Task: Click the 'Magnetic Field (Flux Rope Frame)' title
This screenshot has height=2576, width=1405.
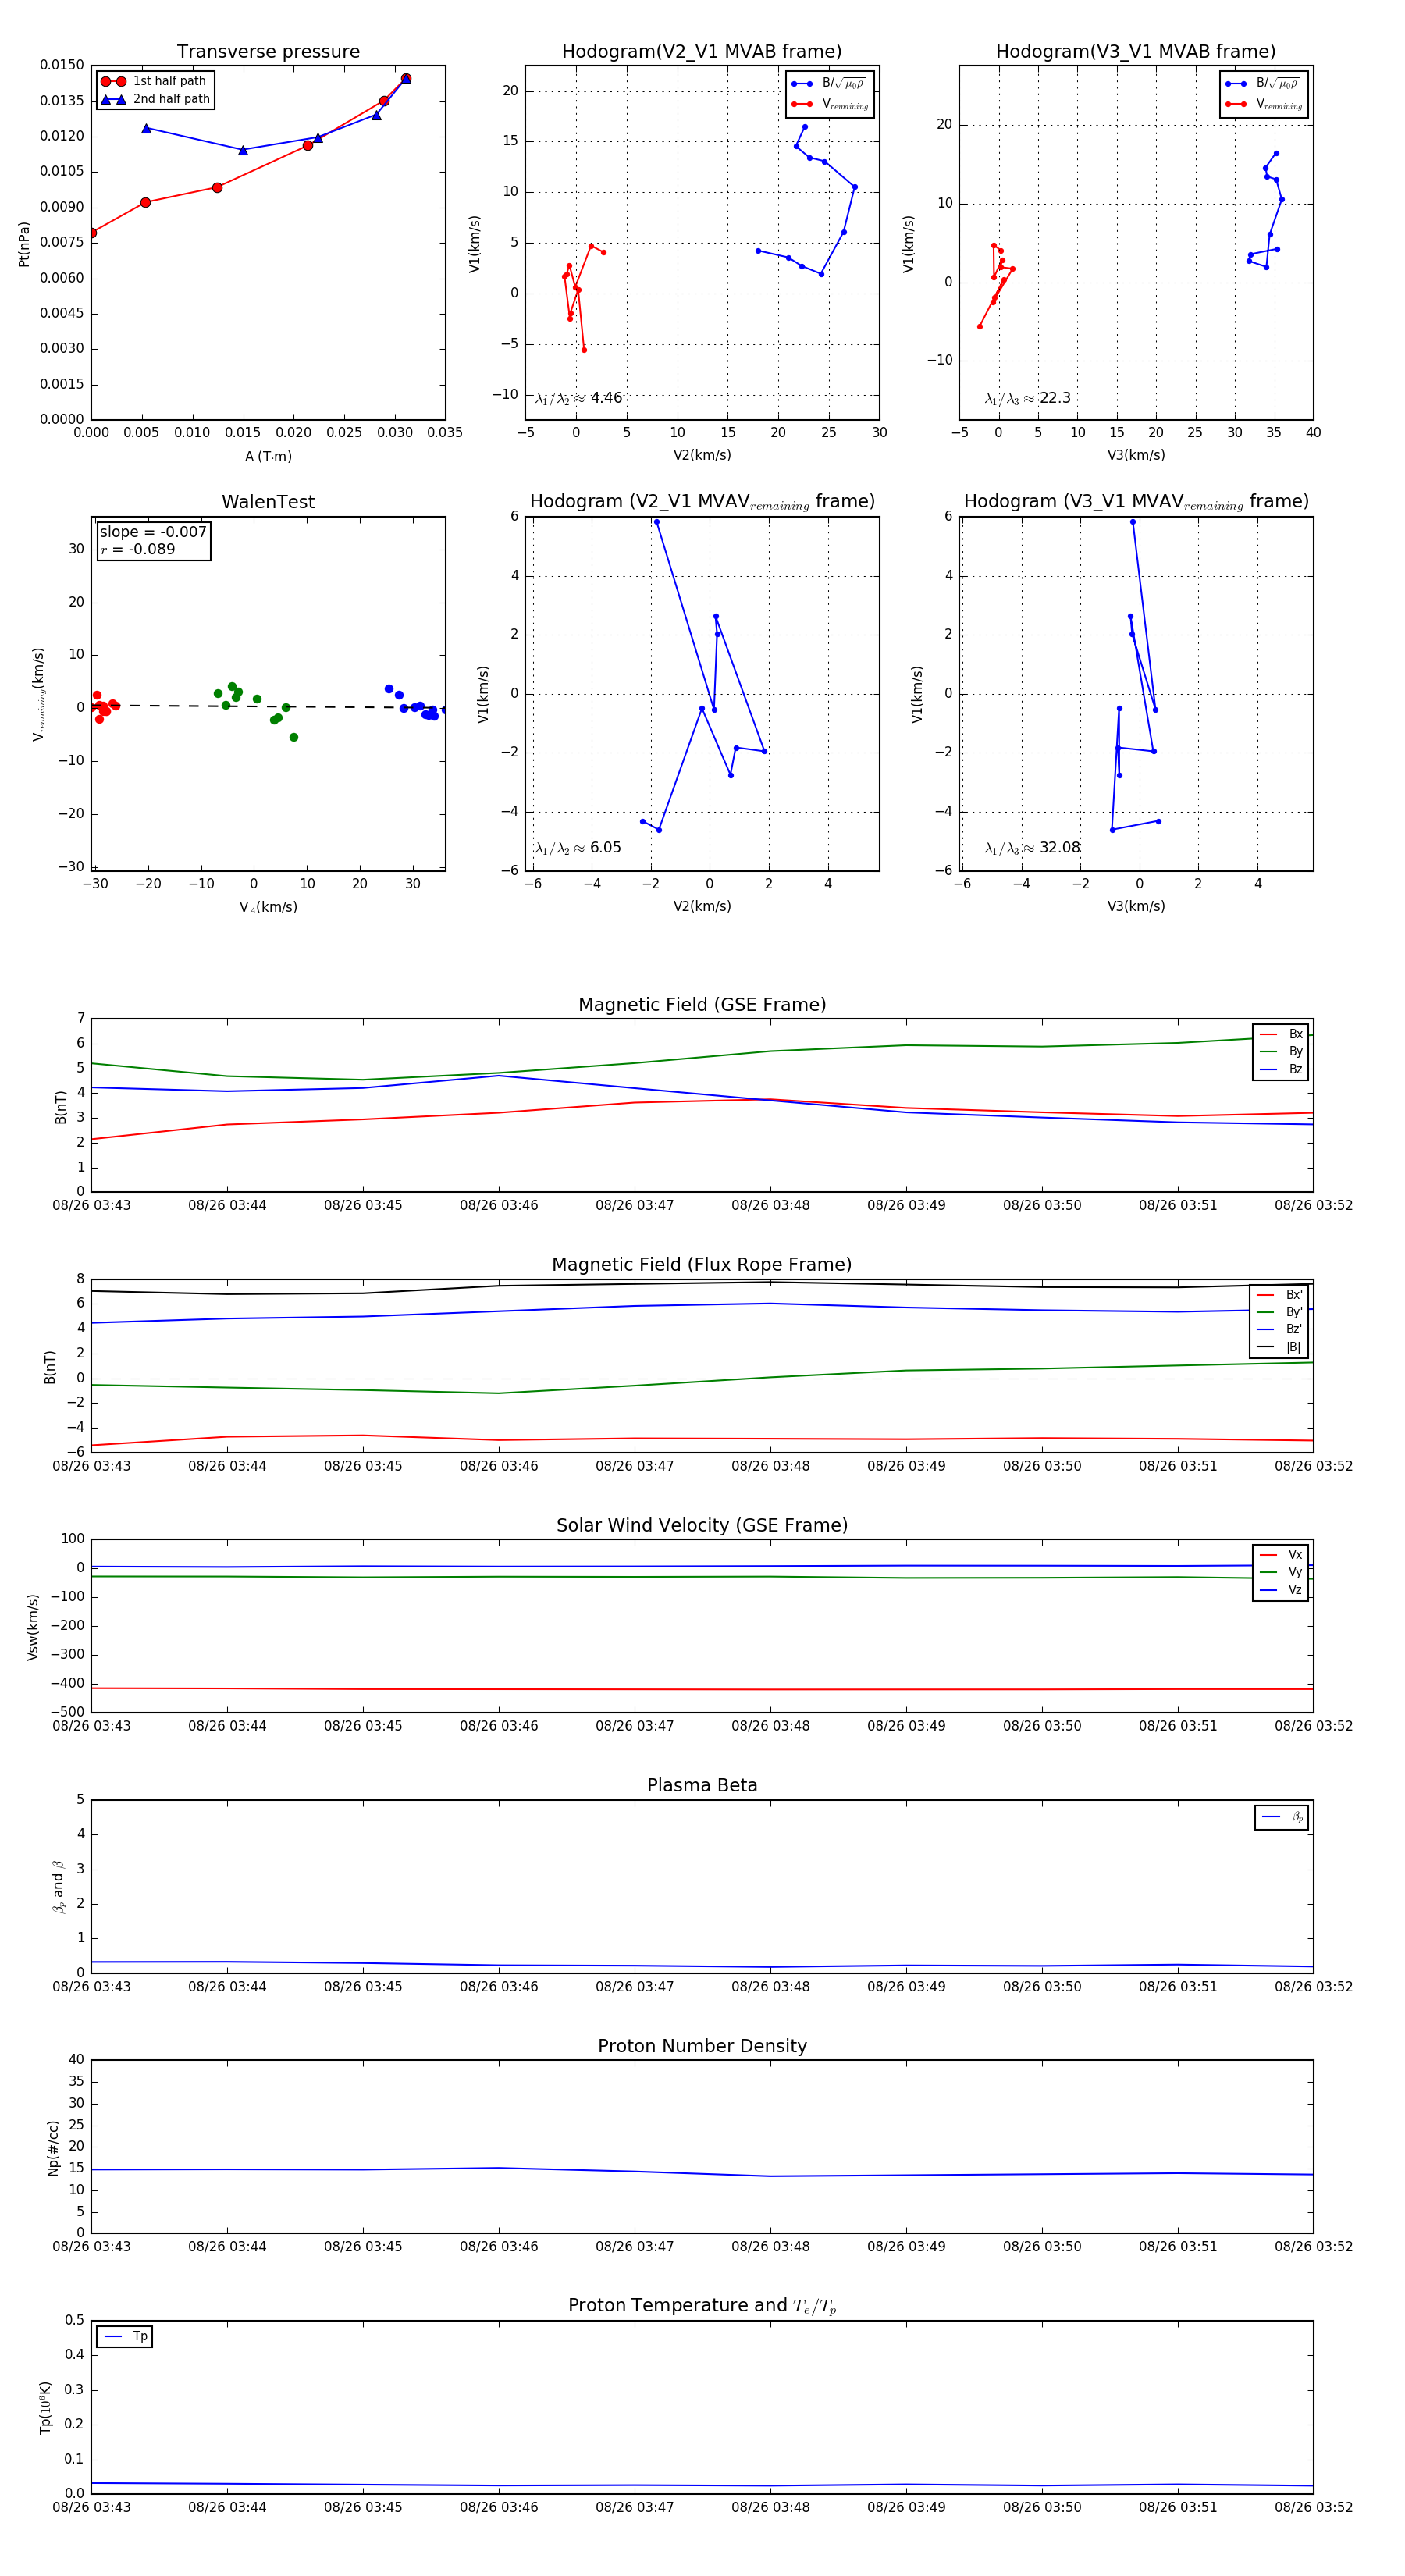Action: click(x=702, y=1265)
